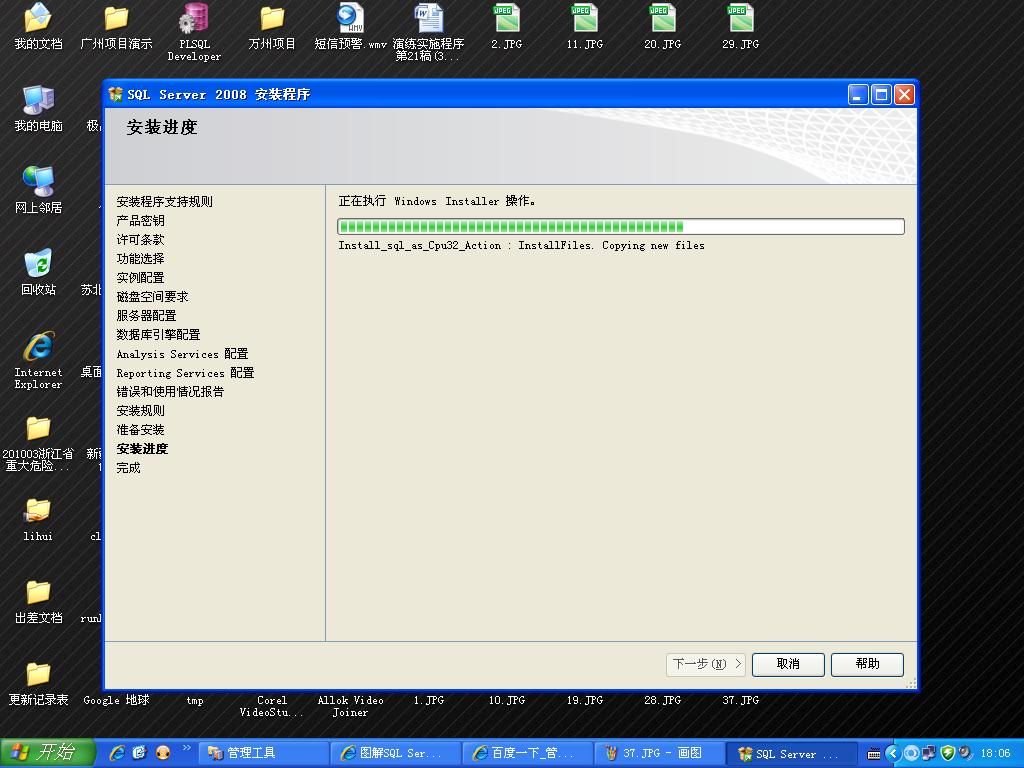Viewport: 1024px width, 768px height.
Task: Open the 万州项目 folder
Action: (272, 20)
